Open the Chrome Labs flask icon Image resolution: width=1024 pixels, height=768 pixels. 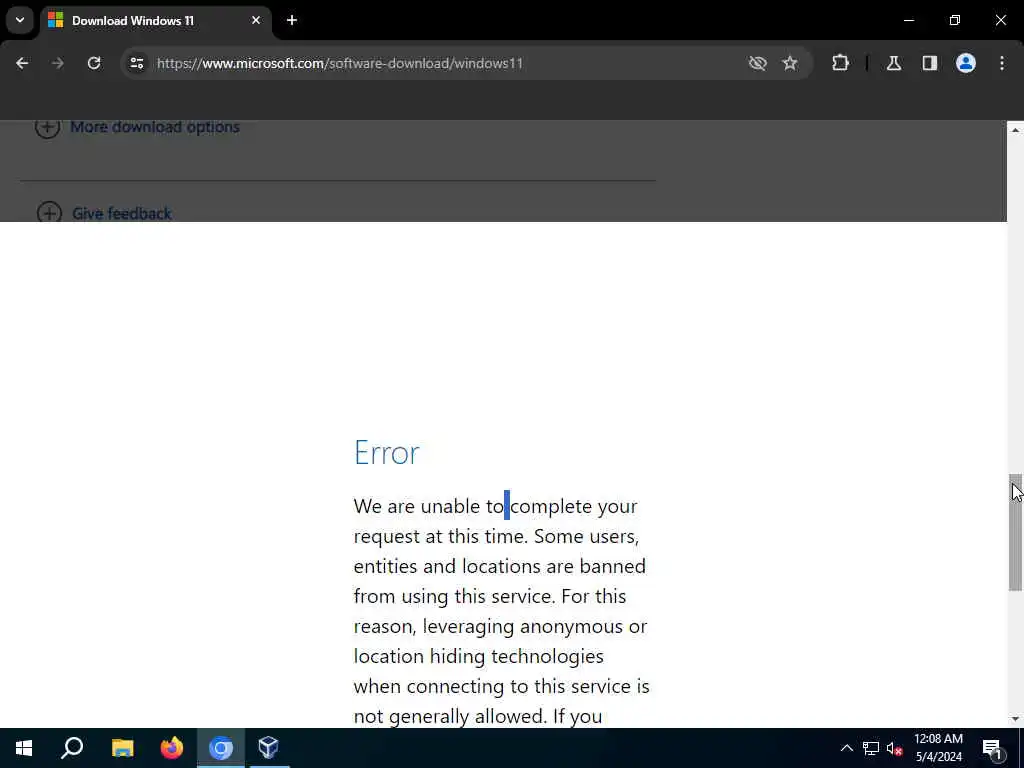tap(894, 63)
